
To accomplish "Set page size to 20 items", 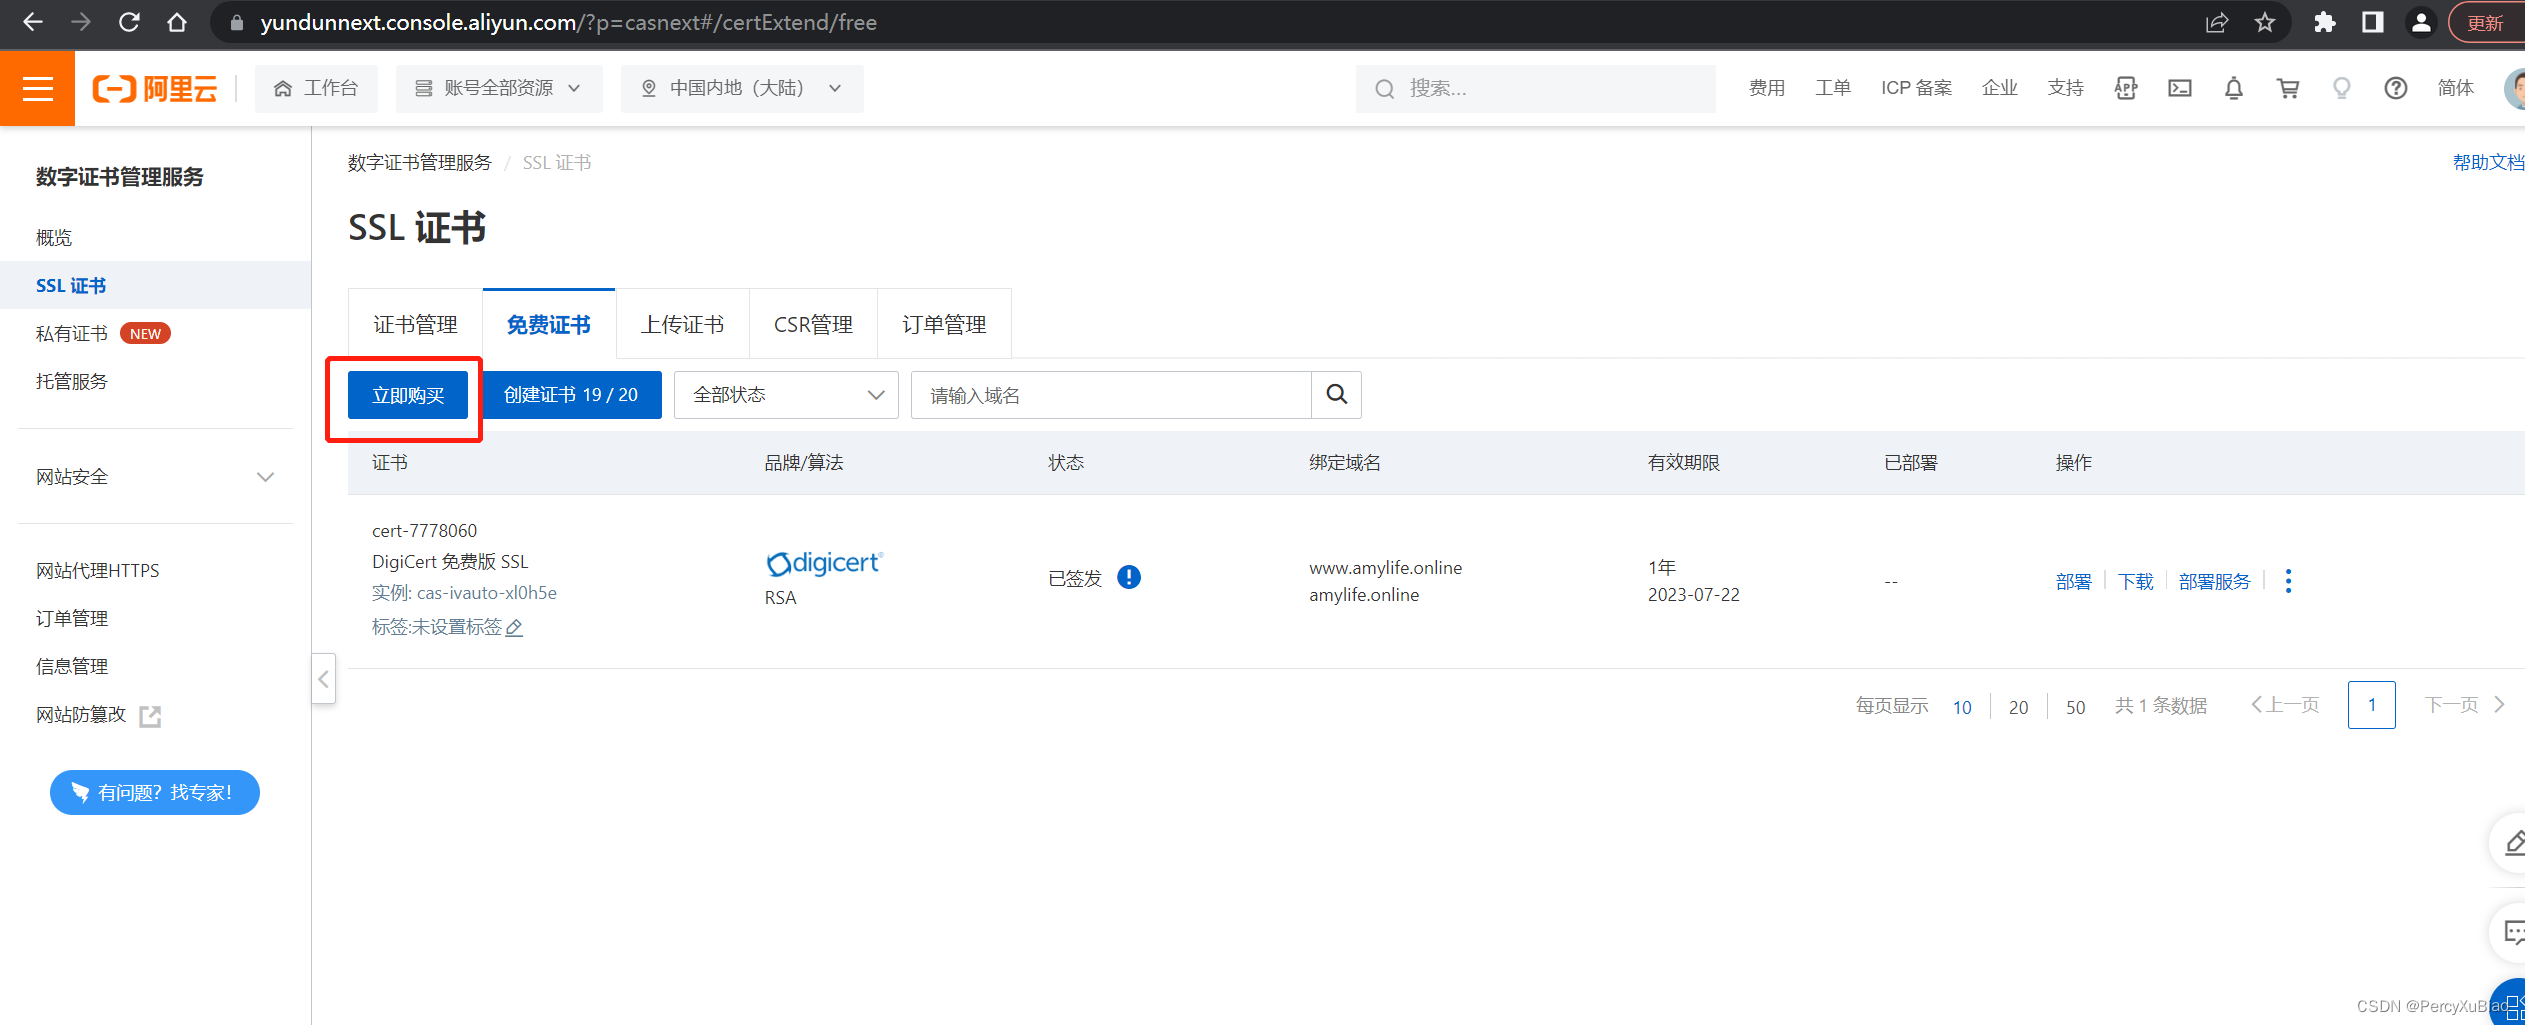I will point(2018,707).
